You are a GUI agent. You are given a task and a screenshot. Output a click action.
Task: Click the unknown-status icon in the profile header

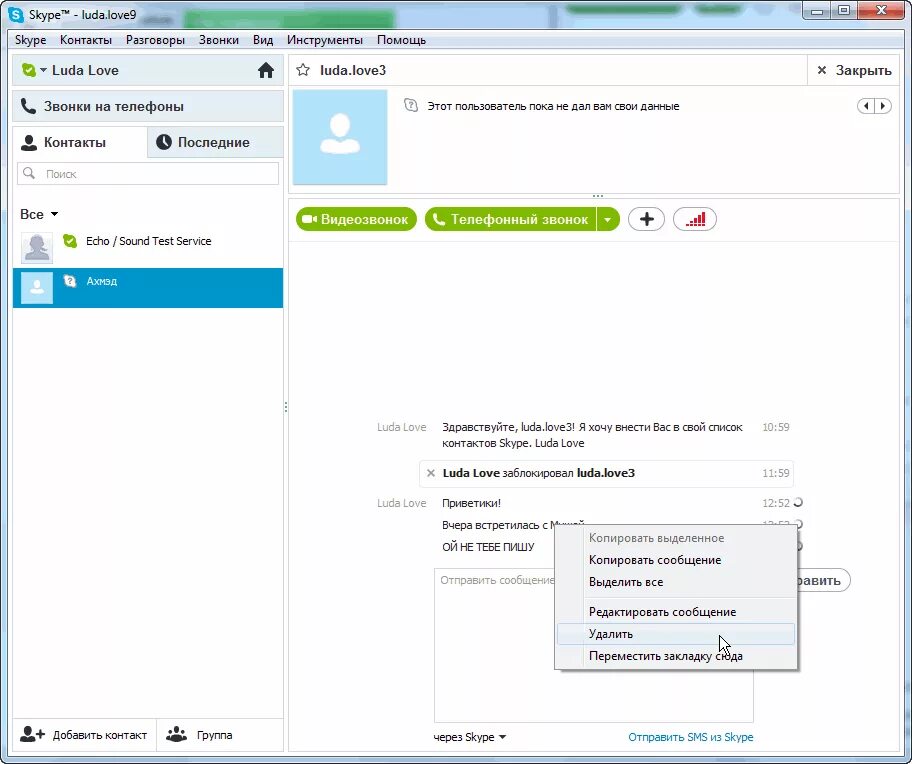pos(411,106)
